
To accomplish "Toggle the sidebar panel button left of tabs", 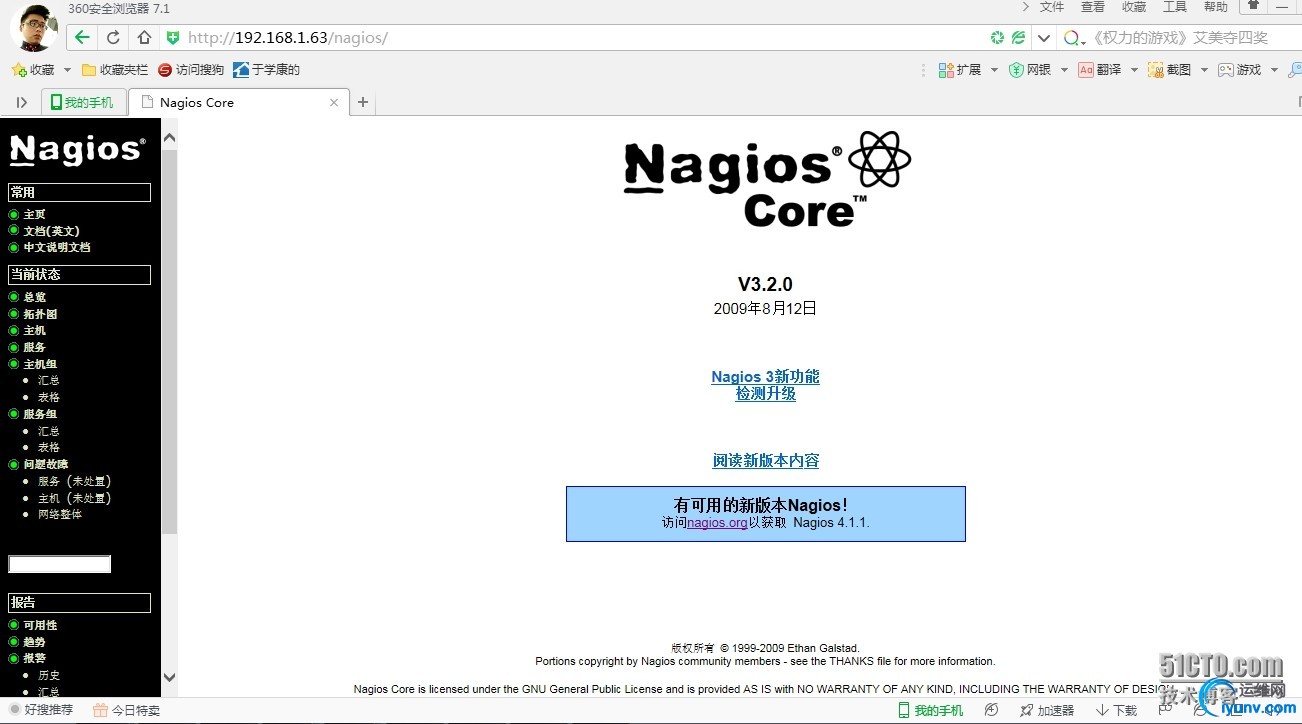I will point(22,102).
